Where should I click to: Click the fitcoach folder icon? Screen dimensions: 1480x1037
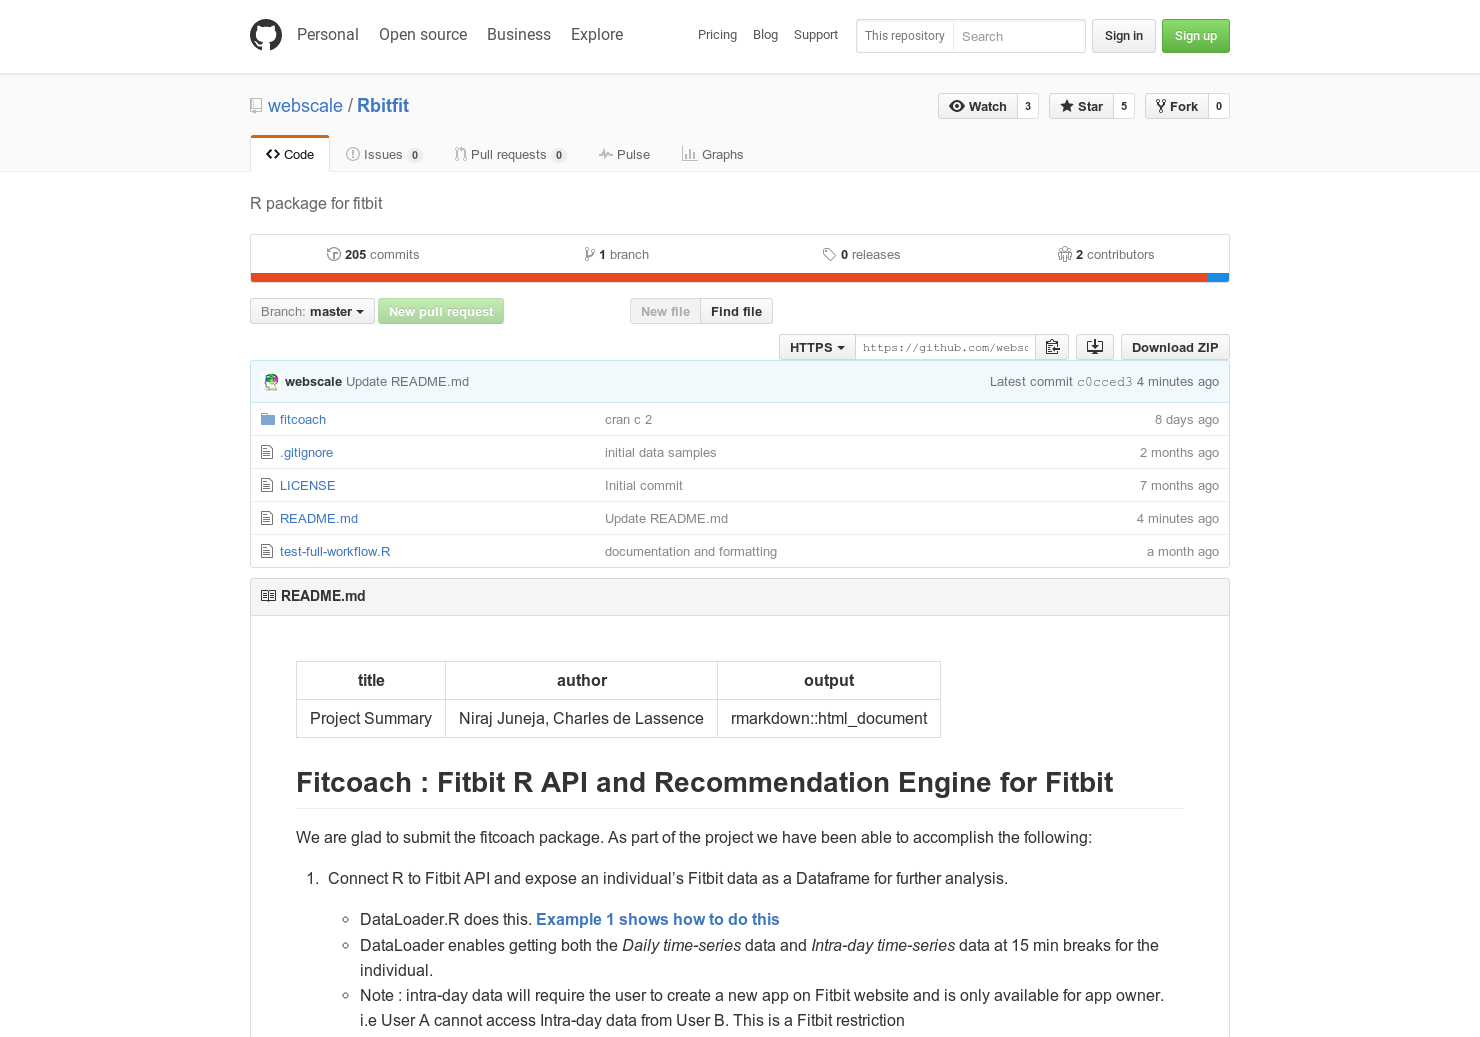pyautogui.click(x=267, y=418)
